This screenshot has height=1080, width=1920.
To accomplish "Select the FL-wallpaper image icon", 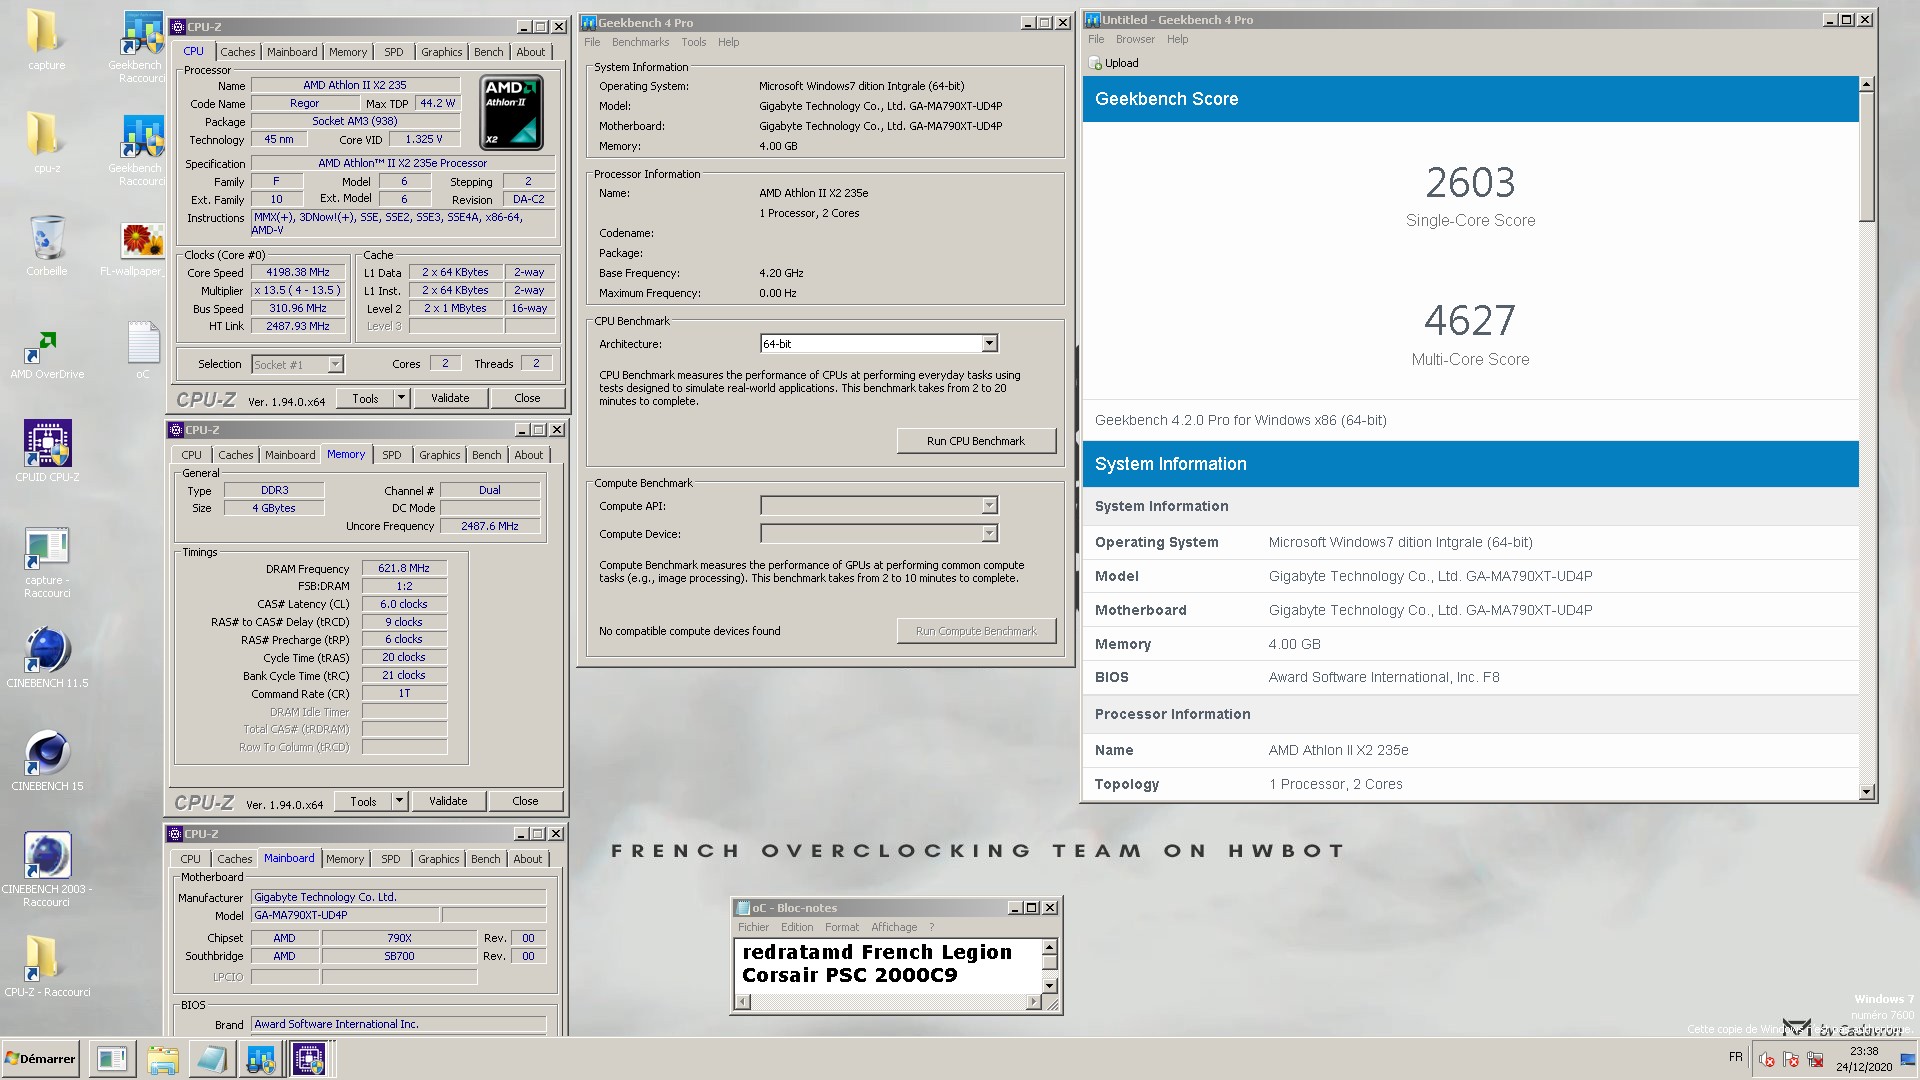I will coord(141,246).
